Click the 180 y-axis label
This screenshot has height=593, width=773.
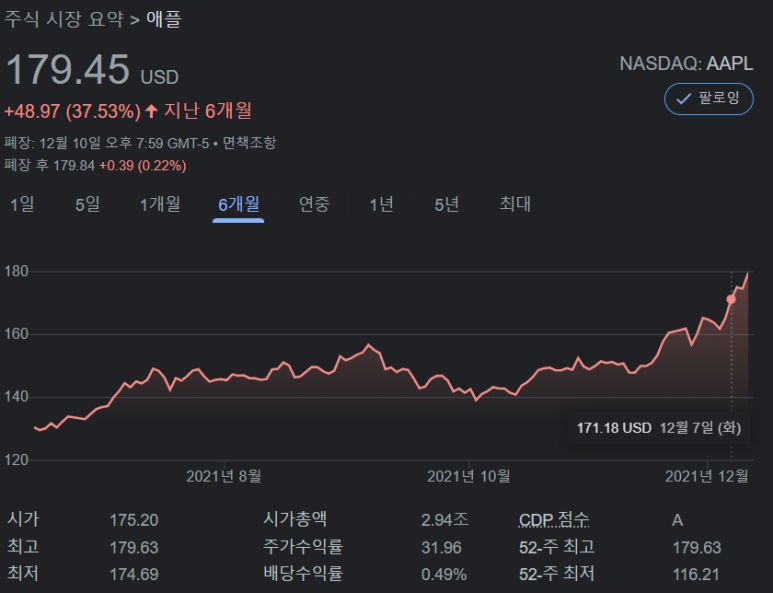pyautogui.click(x=16, y=271)
